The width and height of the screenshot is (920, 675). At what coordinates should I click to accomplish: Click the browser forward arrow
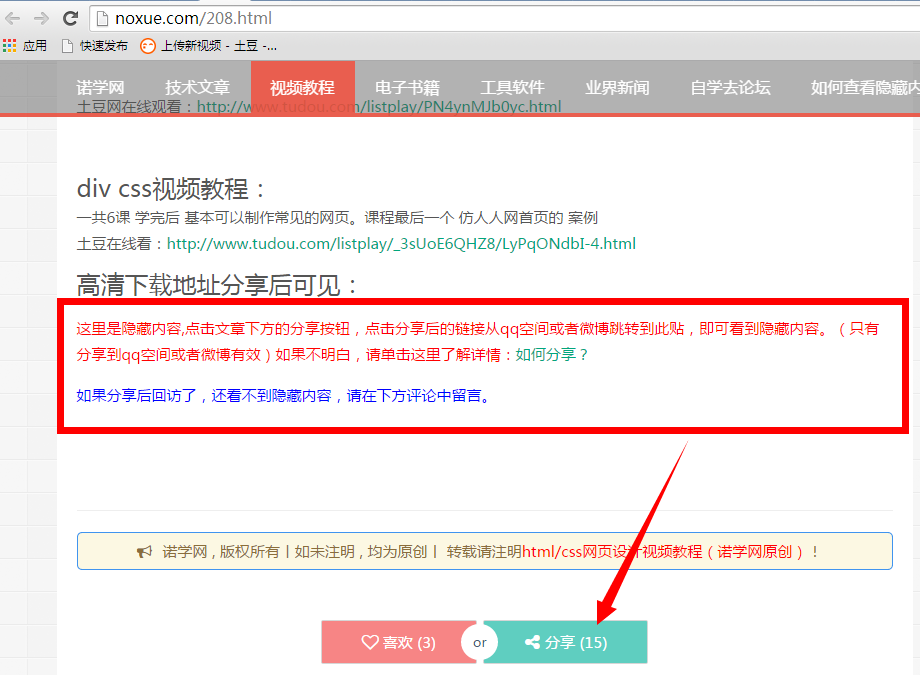pyautogui.click(x=41, y=19)
